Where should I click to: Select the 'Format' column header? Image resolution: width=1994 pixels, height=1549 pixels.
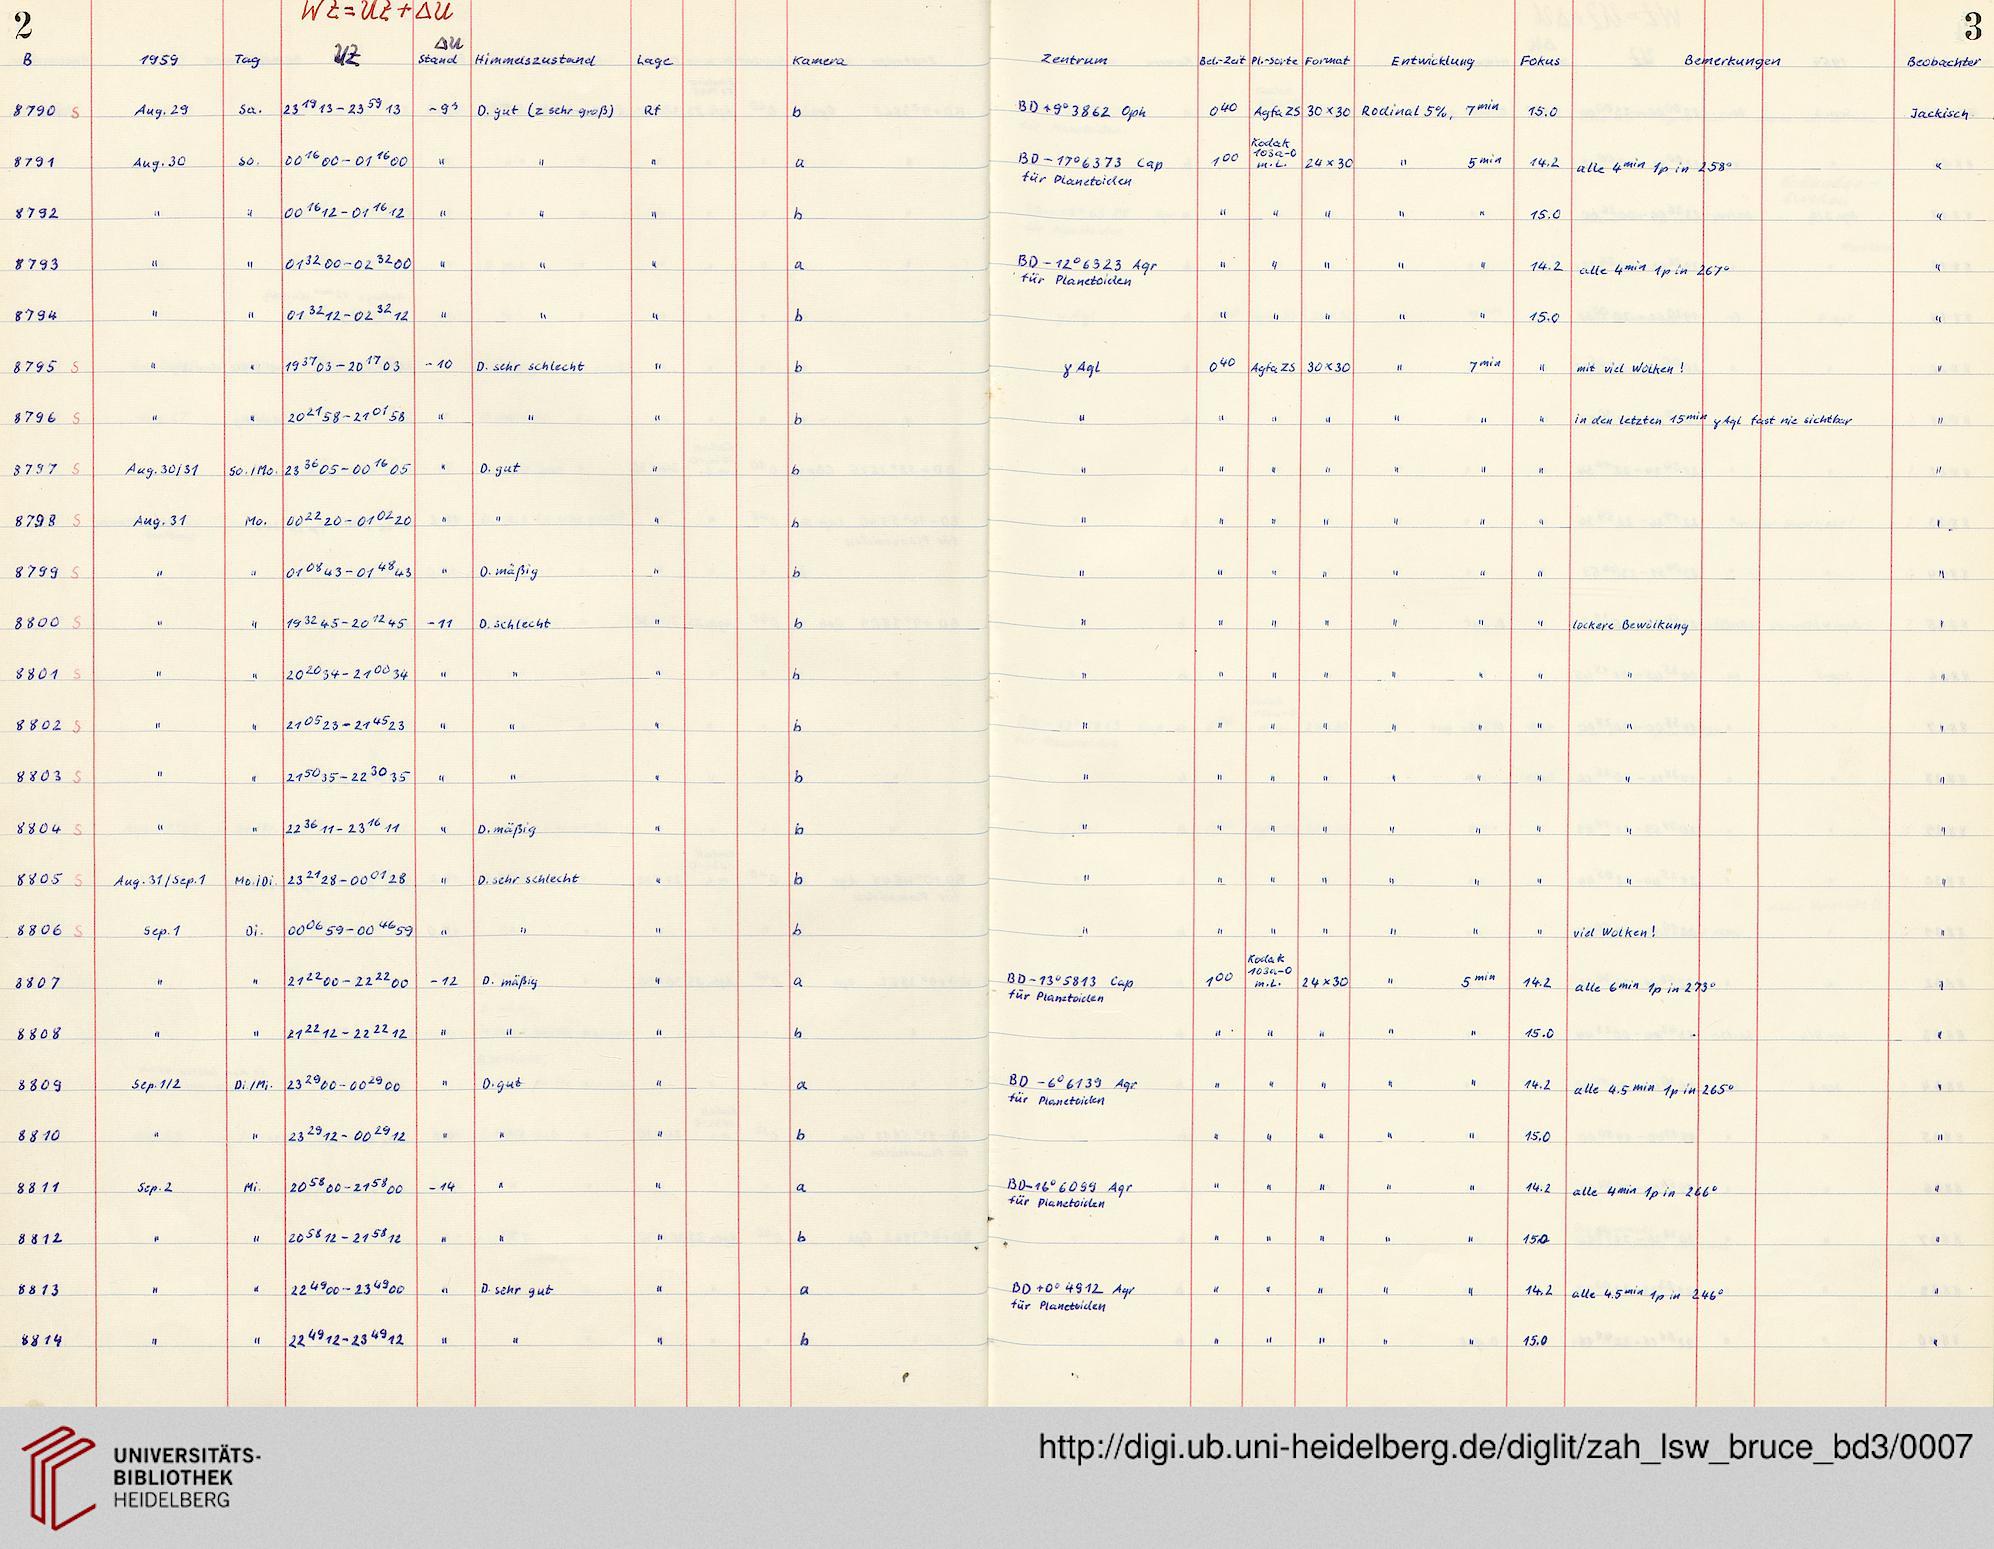(x=1327, y=61)
